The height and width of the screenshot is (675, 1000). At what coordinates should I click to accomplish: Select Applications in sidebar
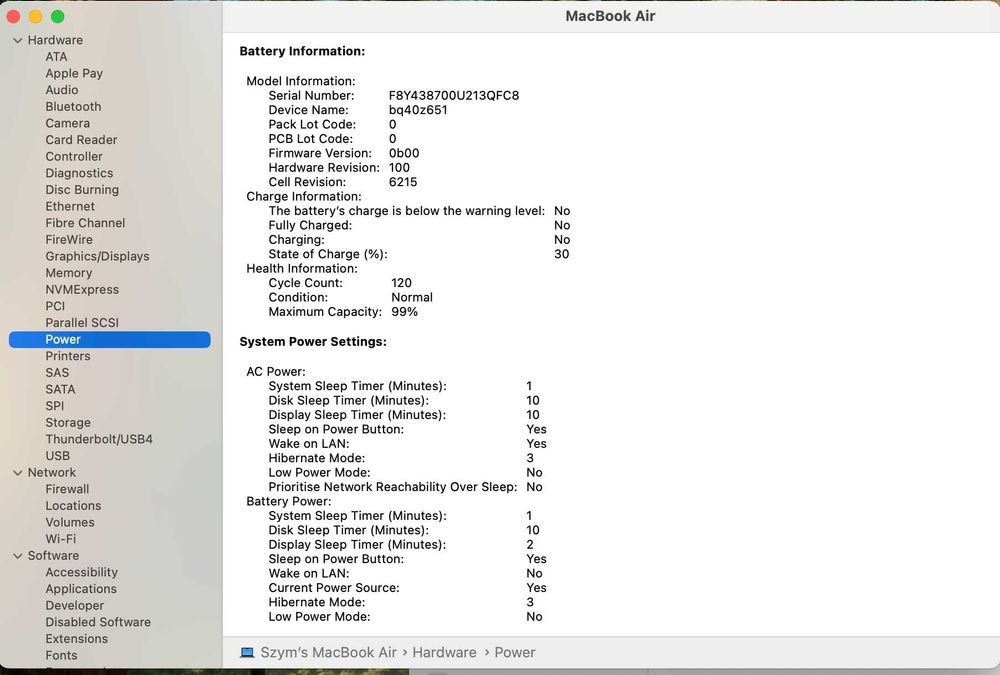[x=81, y=589]
